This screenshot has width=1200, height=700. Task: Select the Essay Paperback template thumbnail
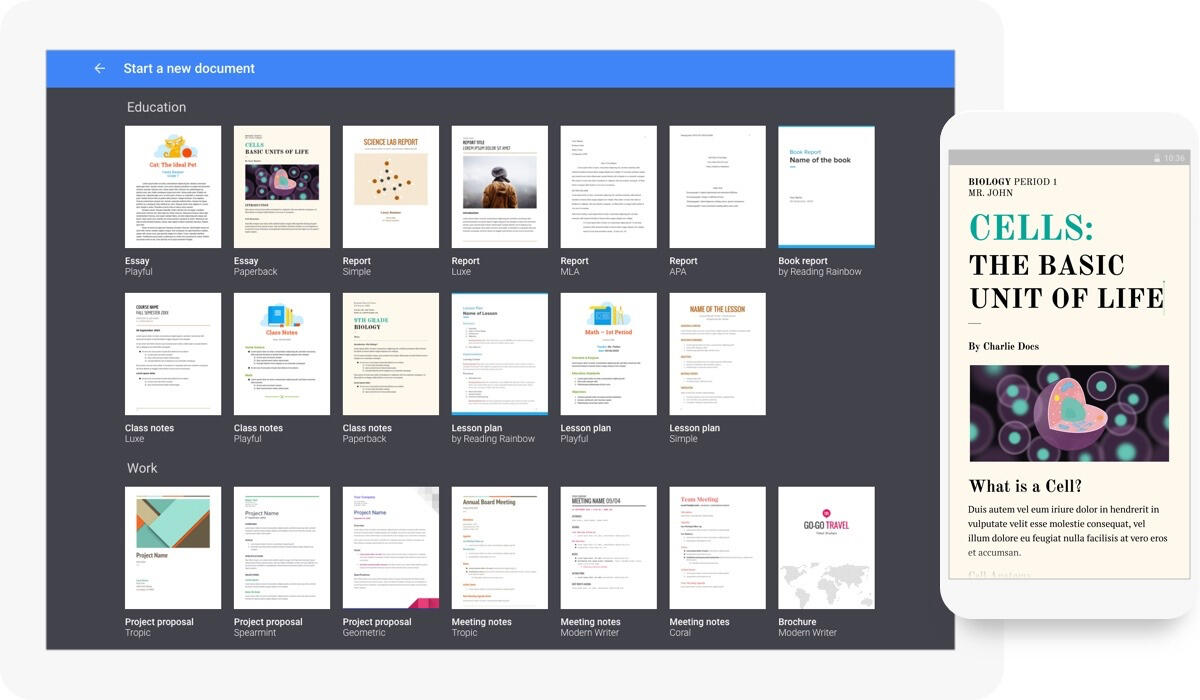pyautogui.click(x=282, y=187)
